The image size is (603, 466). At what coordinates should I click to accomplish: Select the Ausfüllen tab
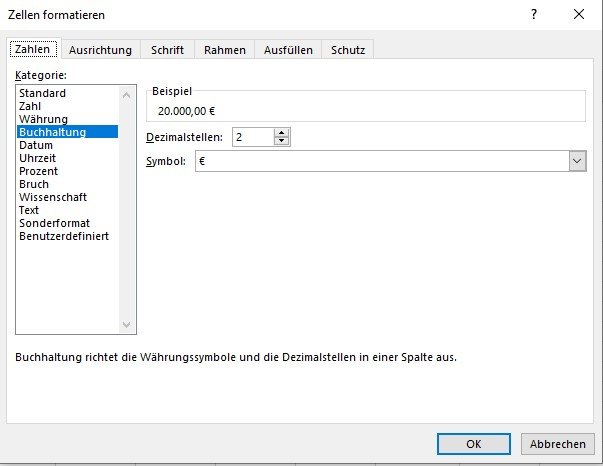(x=288, y=50)
